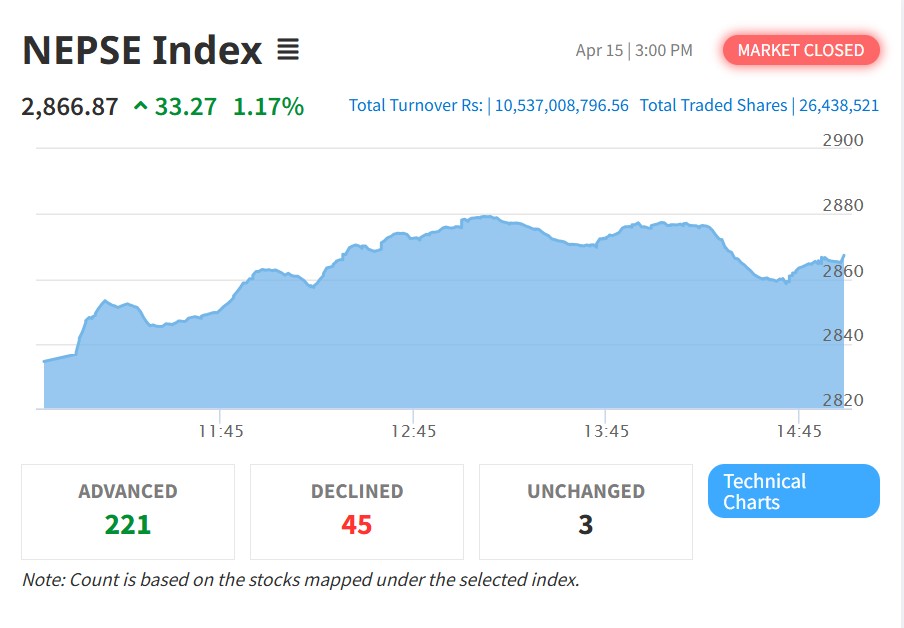
Task: Click the MARKET CLOSED status badge
Action: pos(801,50)
